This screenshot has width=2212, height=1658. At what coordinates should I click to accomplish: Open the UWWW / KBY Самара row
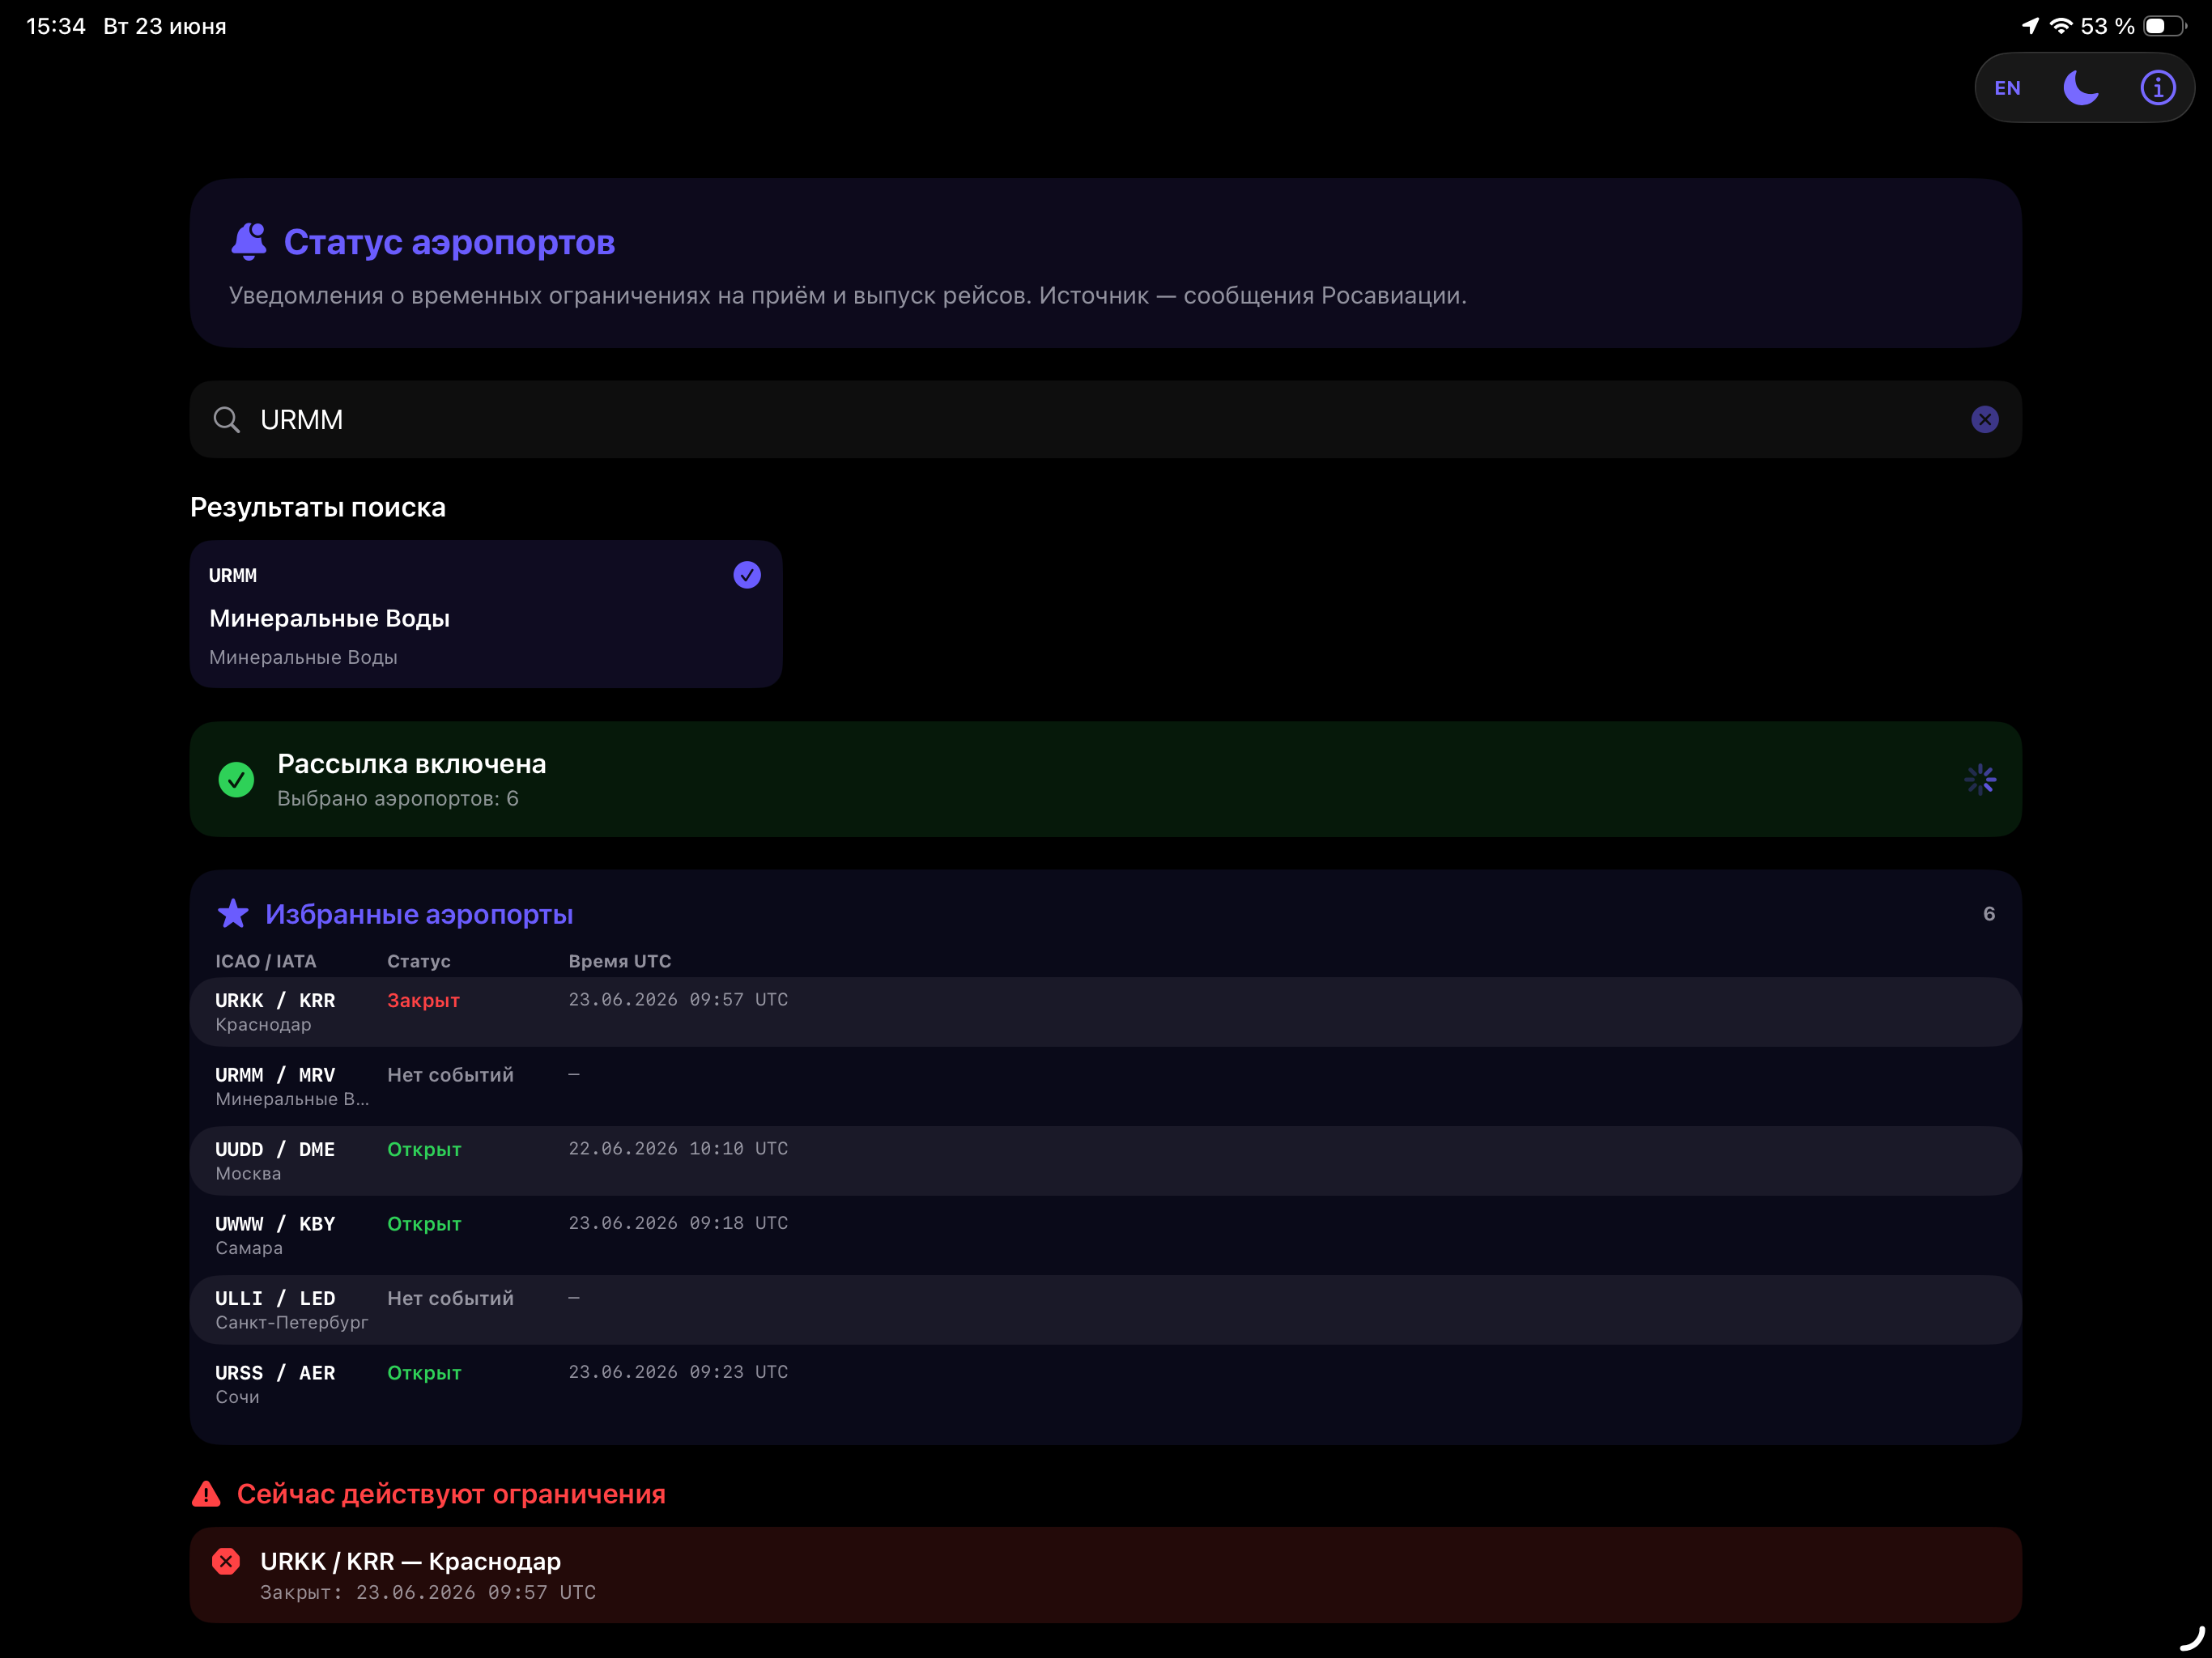pyautogui.click(x=1105, y=1235)
